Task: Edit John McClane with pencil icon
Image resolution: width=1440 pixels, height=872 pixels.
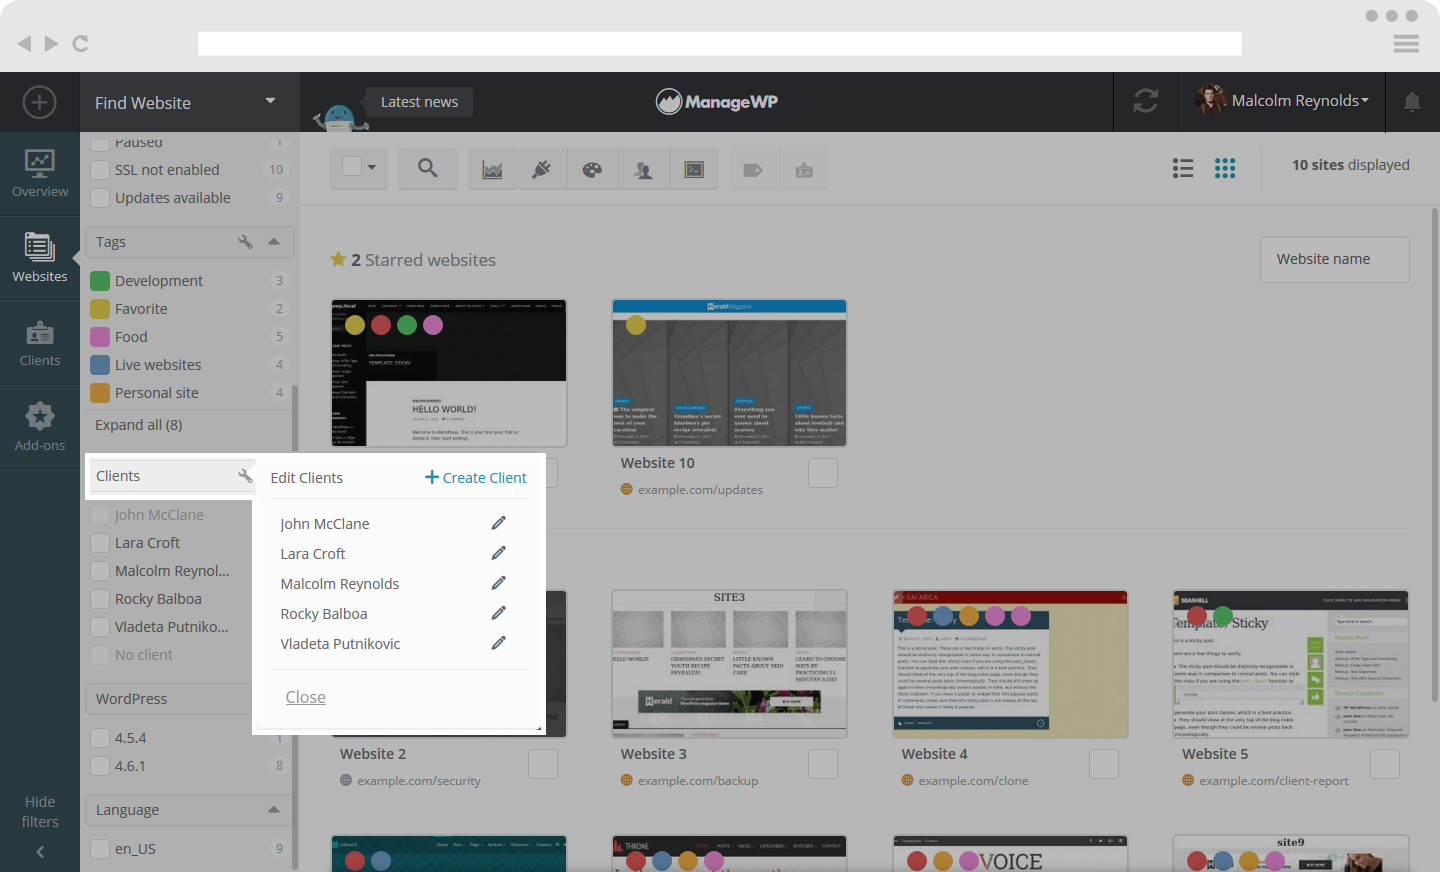Action: 498,523
